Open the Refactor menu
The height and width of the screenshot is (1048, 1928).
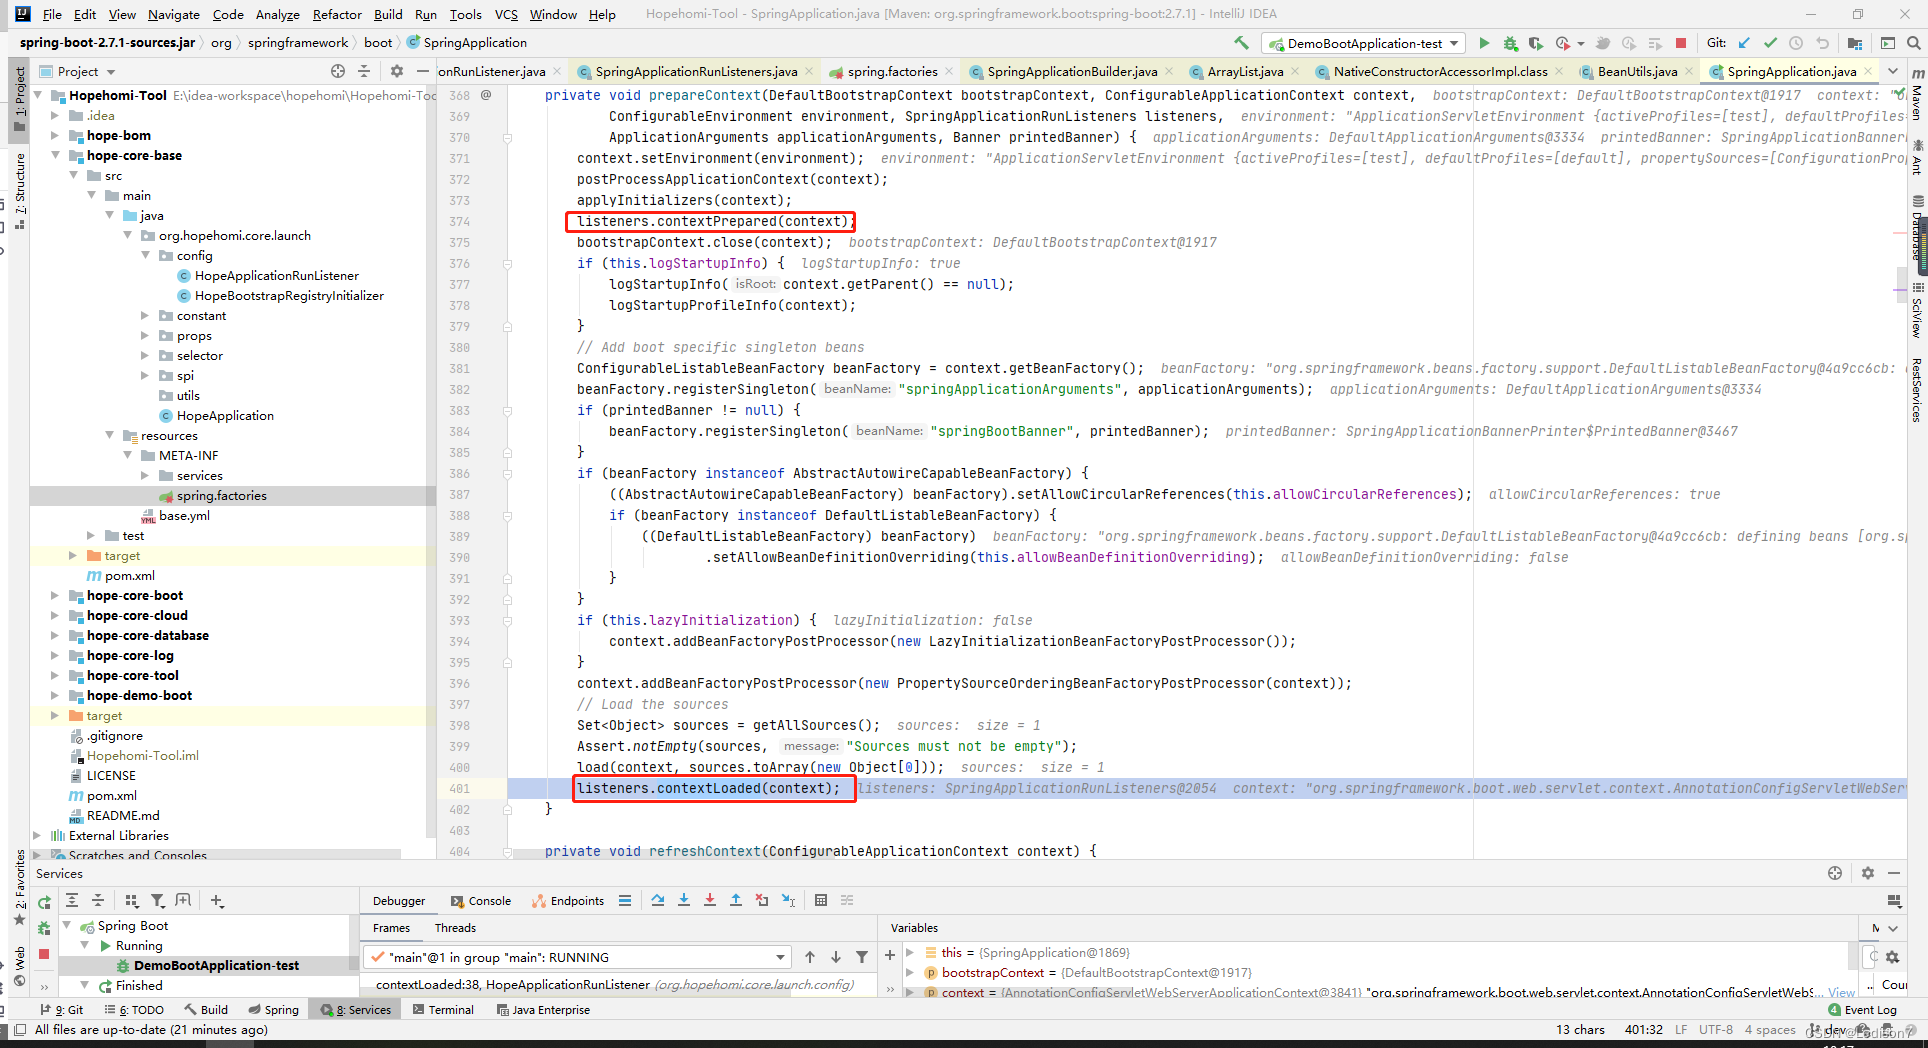[x=336, y=14]
